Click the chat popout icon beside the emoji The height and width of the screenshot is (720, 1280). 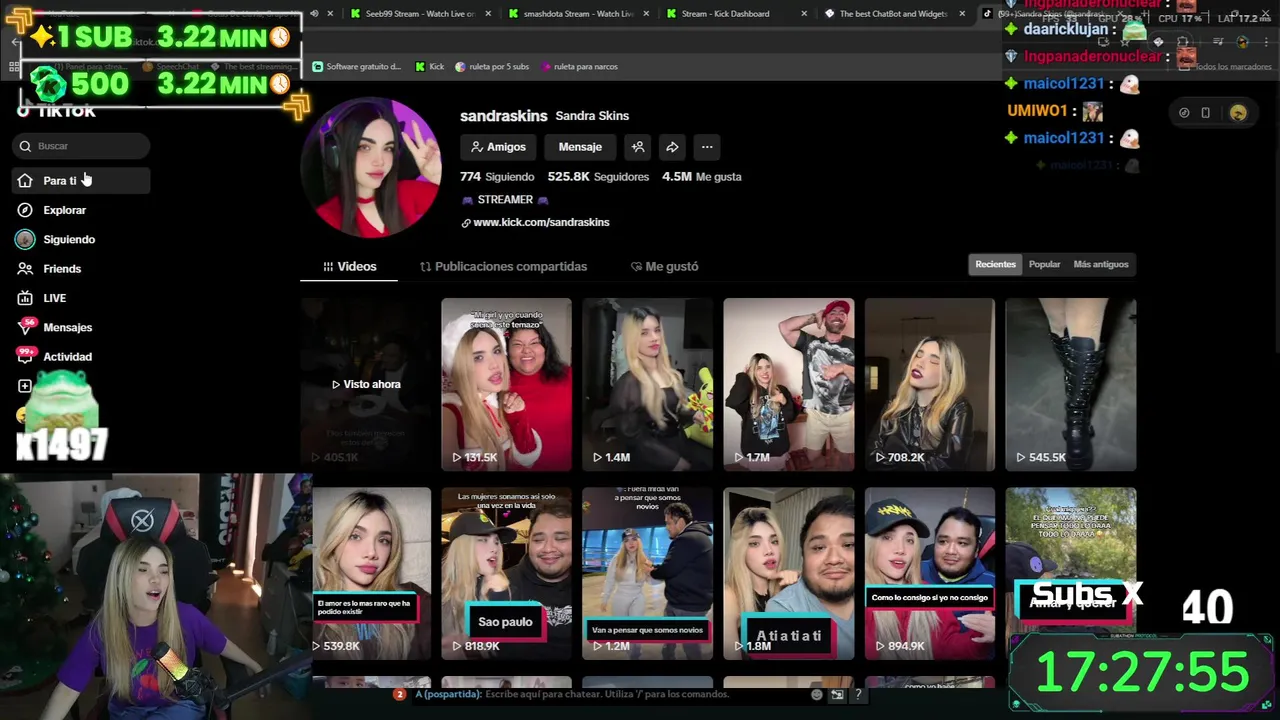point(838,694)
